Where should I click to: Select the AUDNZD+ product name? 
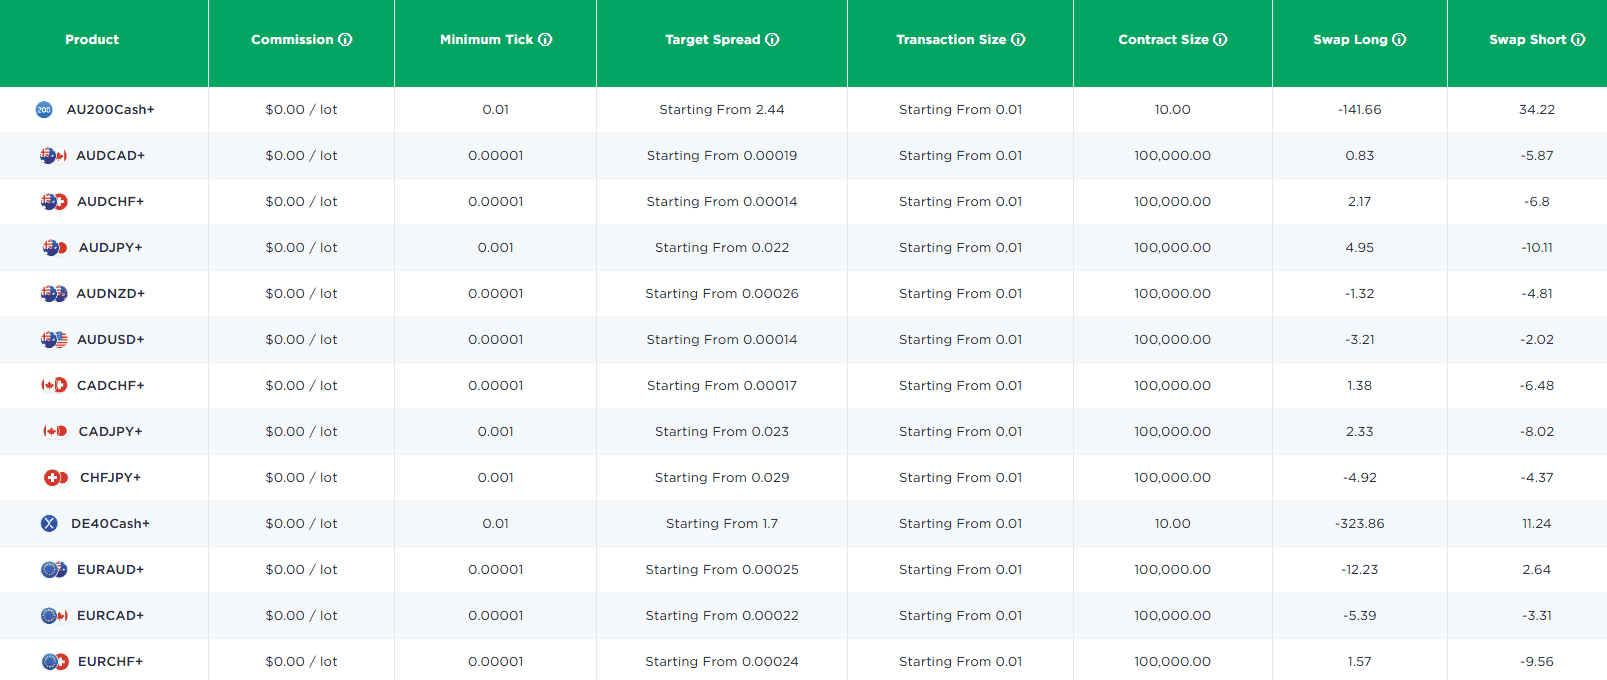pyautogui.click(x=111, y=294)
